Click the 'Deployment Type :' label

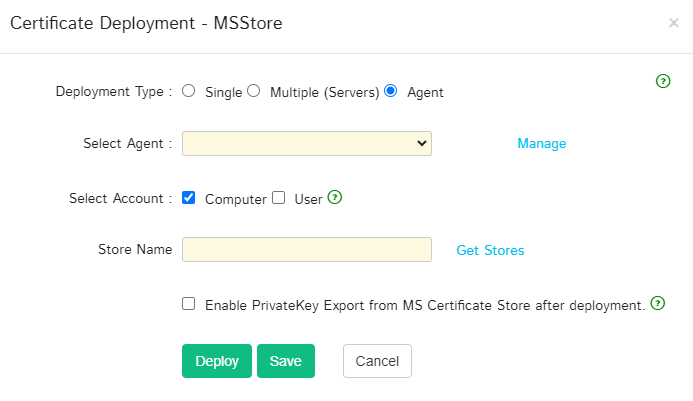tap(114, 92)
